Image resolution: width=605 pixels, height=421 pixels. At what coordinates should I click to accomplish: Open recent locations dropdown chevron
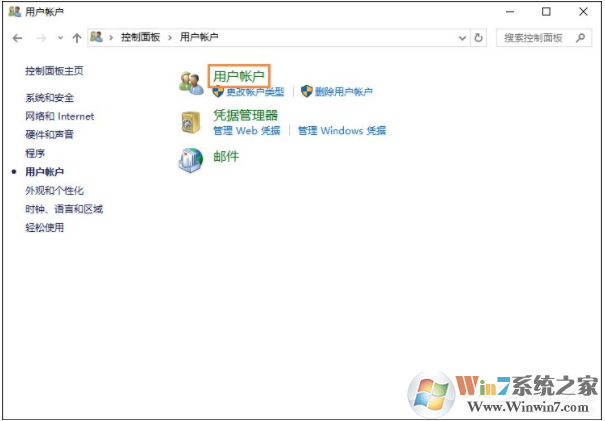(x=60, y=38)
